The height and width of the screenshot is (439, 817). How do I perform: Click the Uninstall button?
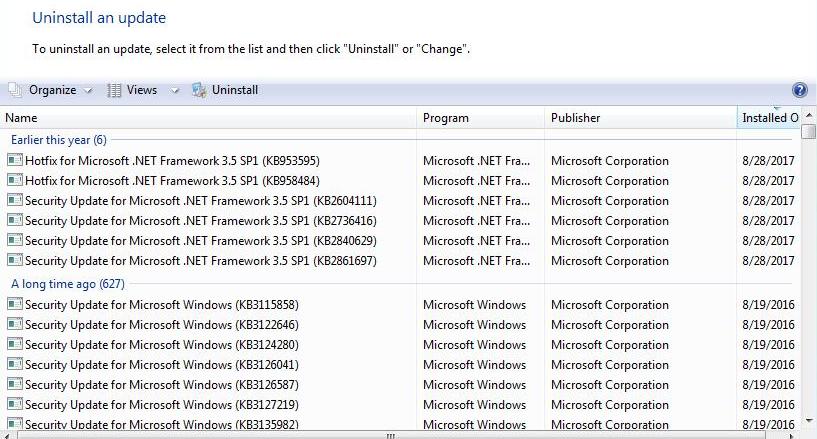coord(225,90)
